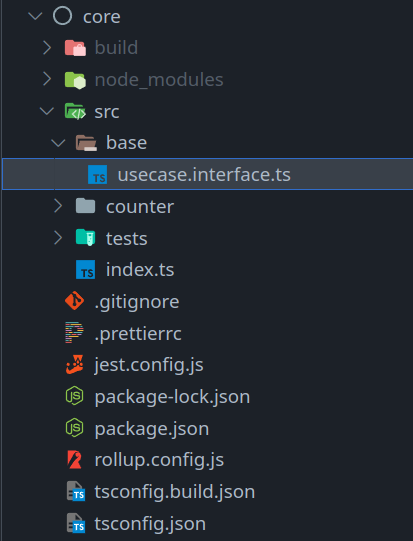
Task: Expand the node_modules folder arrow
Action: tap(47, 79)
